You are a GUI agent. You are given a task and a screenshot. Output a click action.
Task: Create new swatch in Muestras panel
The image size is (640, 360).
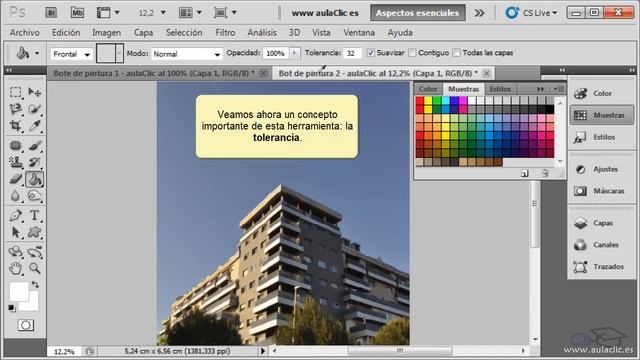pyautogui.click(x=525, y=173)
